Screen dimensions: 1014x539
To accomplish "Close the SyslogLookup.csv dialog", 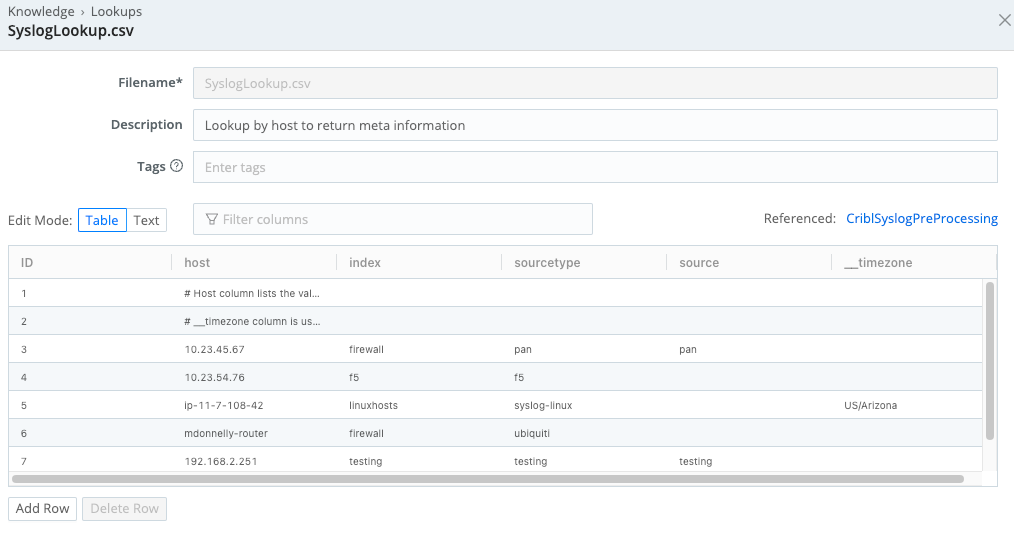I will (1004, 21).
